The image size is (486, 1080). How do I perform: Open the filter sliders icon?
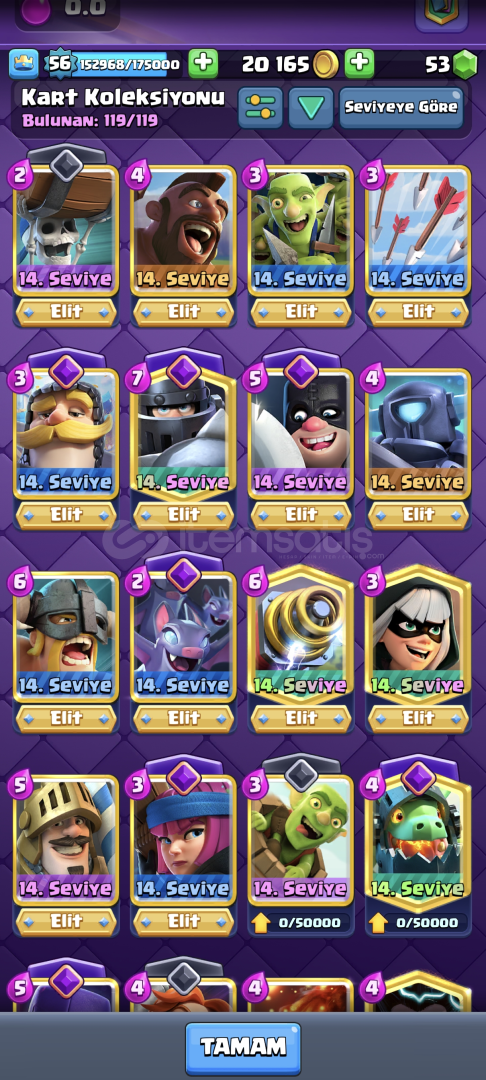(x=260, y=107)
